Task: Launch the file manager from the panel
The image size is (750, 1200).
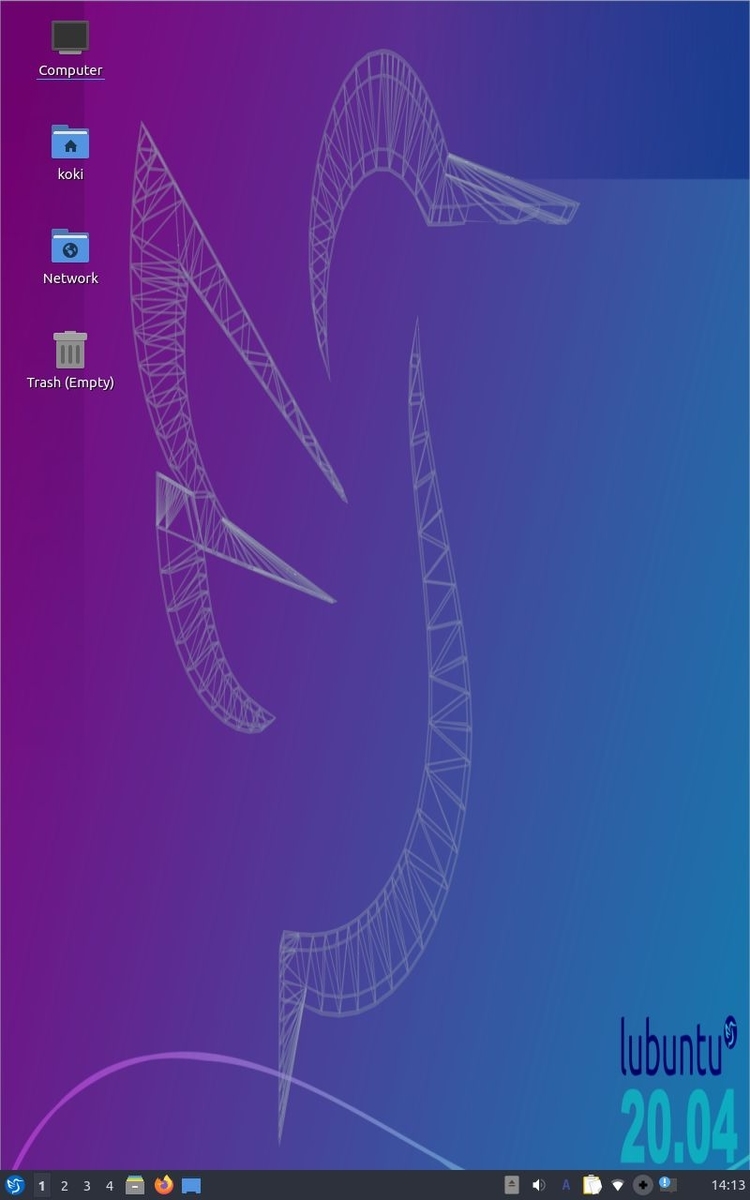Action: tap(135, 1185)
